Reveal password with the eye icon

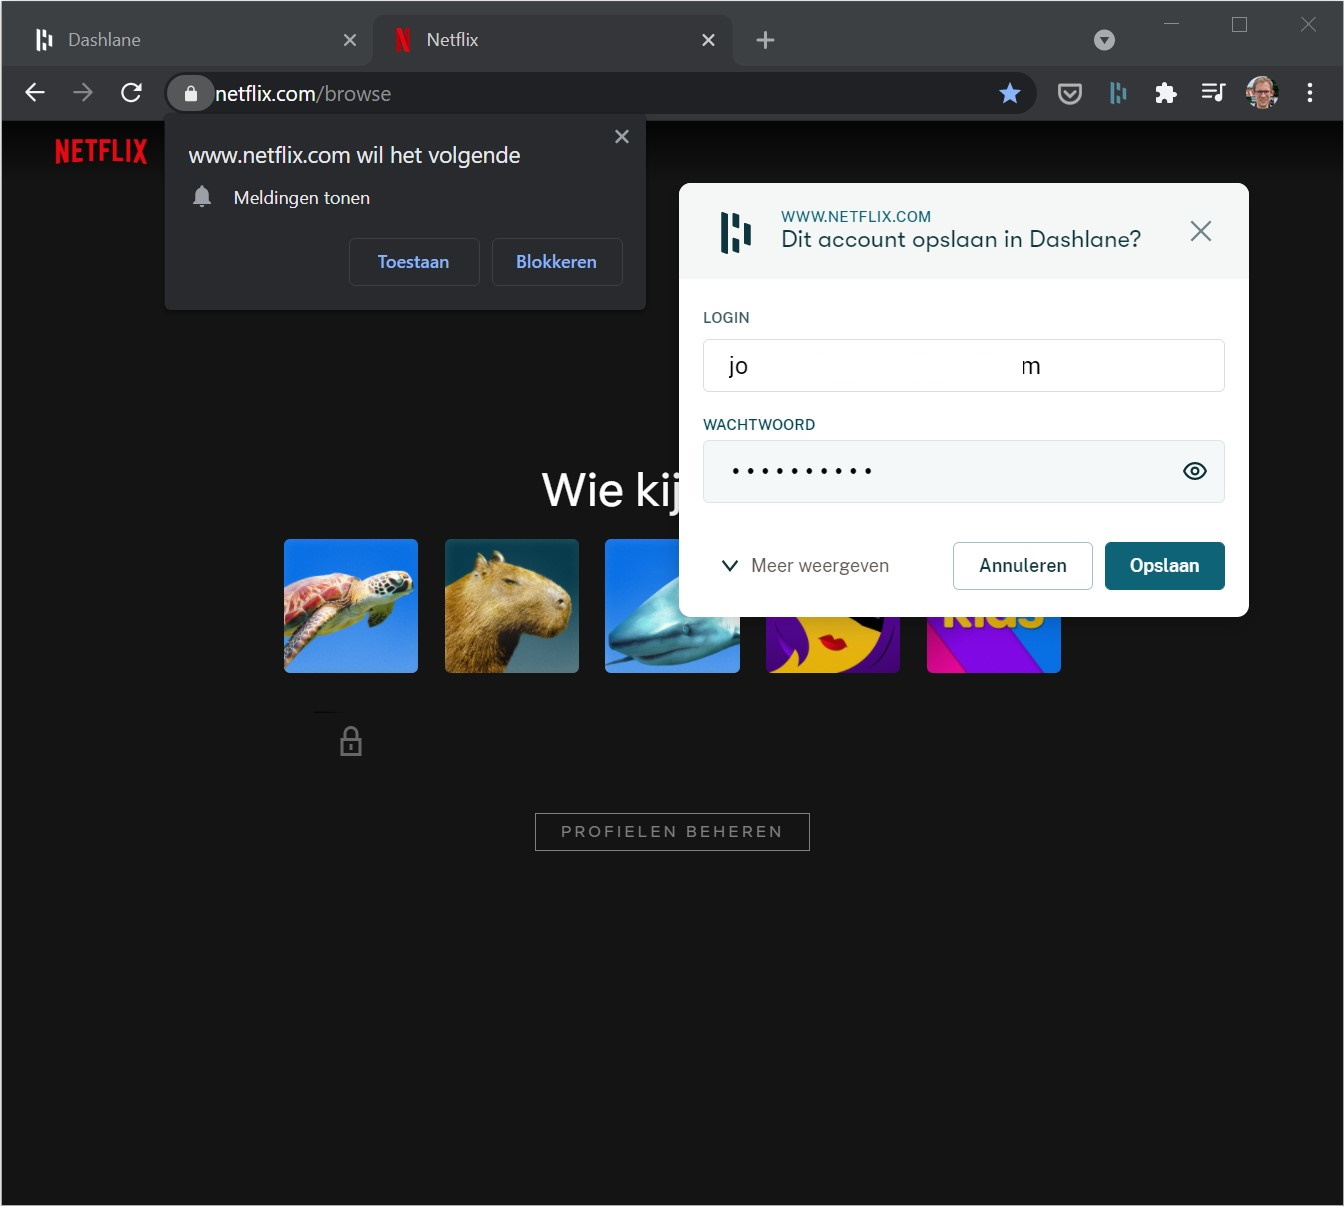[1195, 471]
